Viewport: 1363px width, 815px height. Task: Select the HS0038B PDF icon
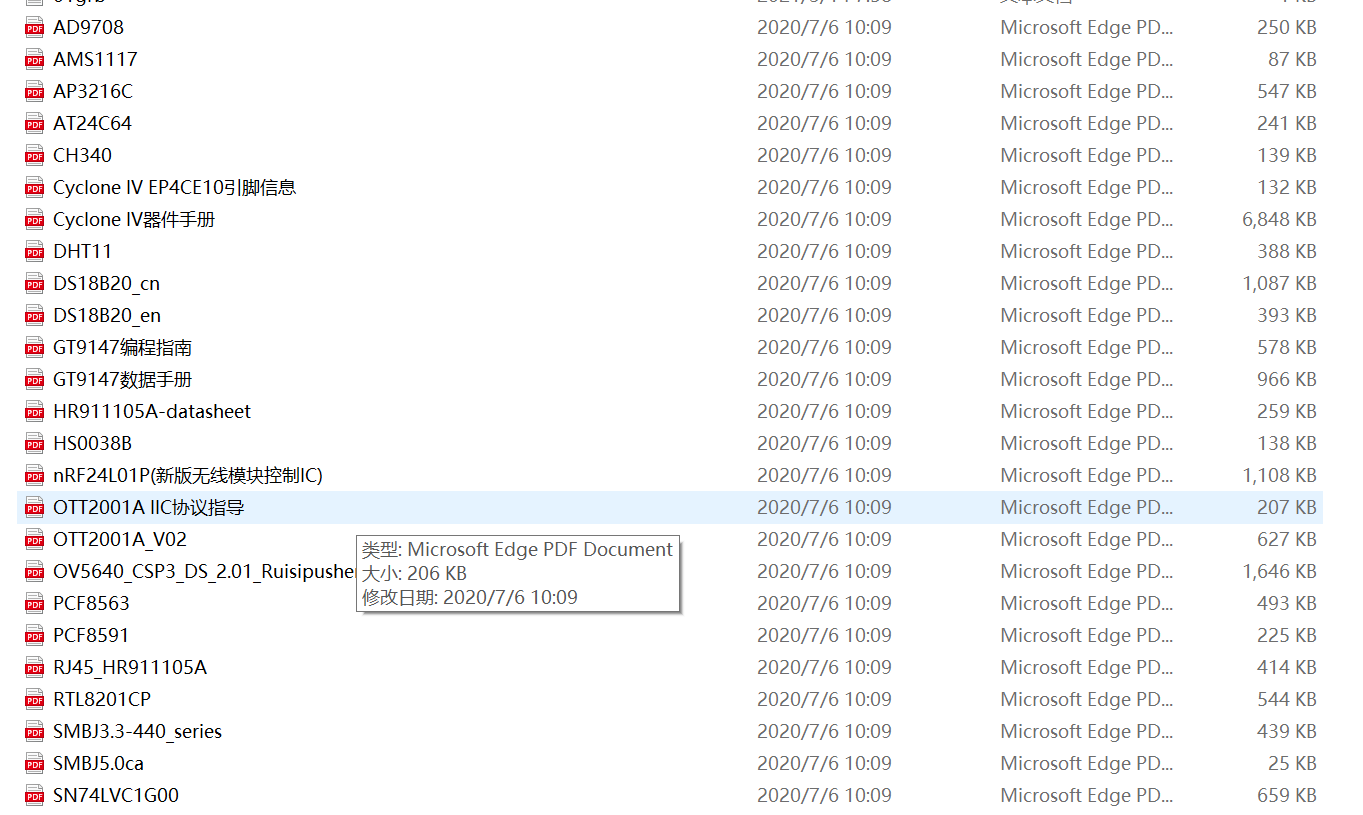pos(35,444)
